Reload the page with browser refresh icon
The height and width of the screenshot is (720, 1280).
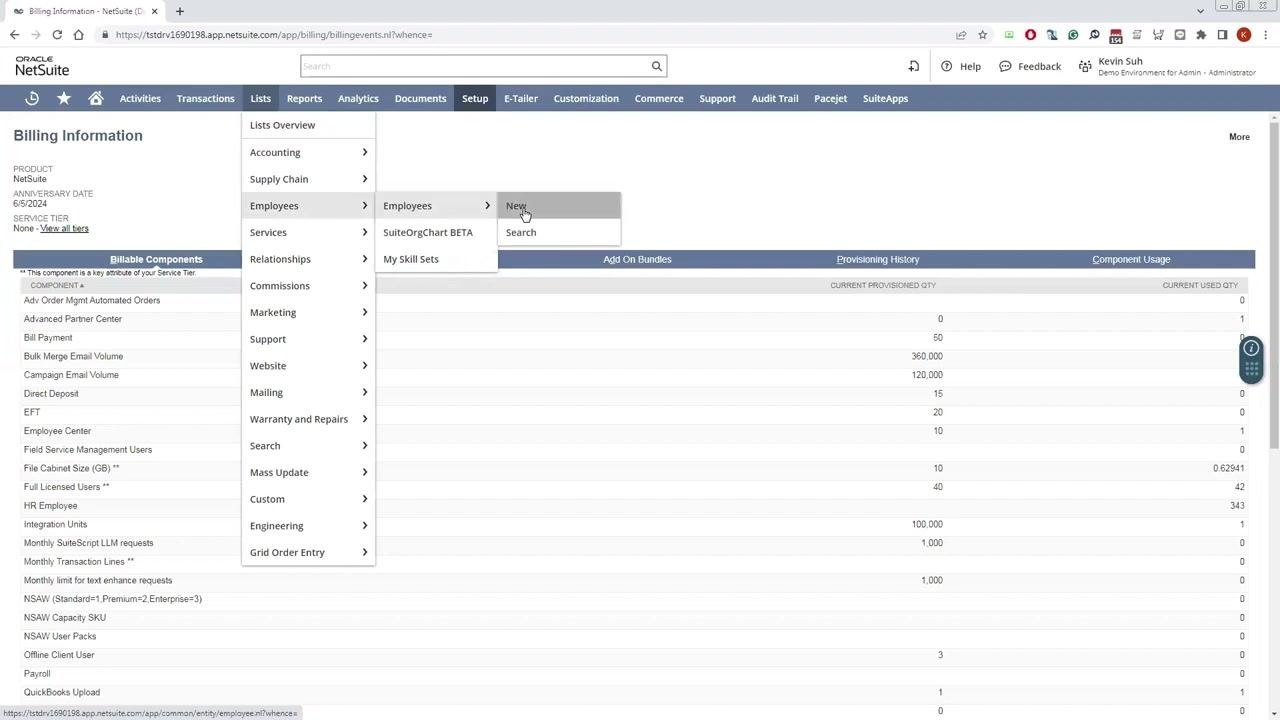tap(57, 35)
